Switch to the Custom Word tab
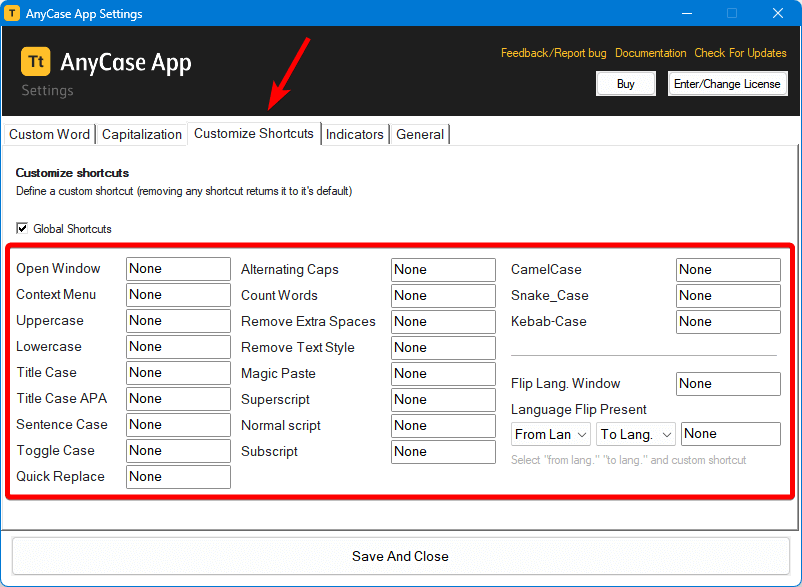 click(50, 134)
